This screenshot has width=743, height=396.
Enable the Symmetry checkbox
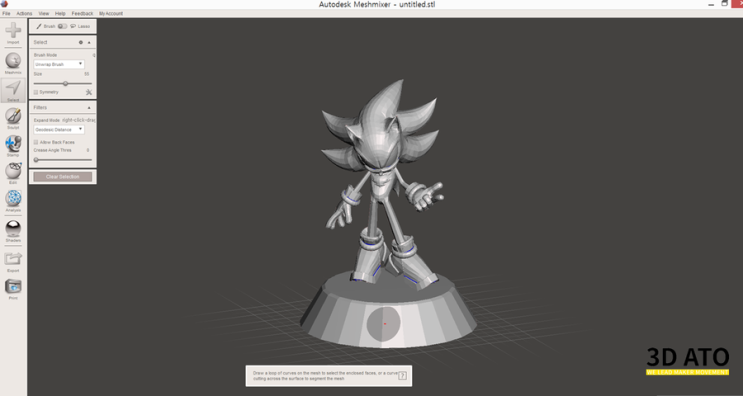pyautogui.click(x=36, y=92)
